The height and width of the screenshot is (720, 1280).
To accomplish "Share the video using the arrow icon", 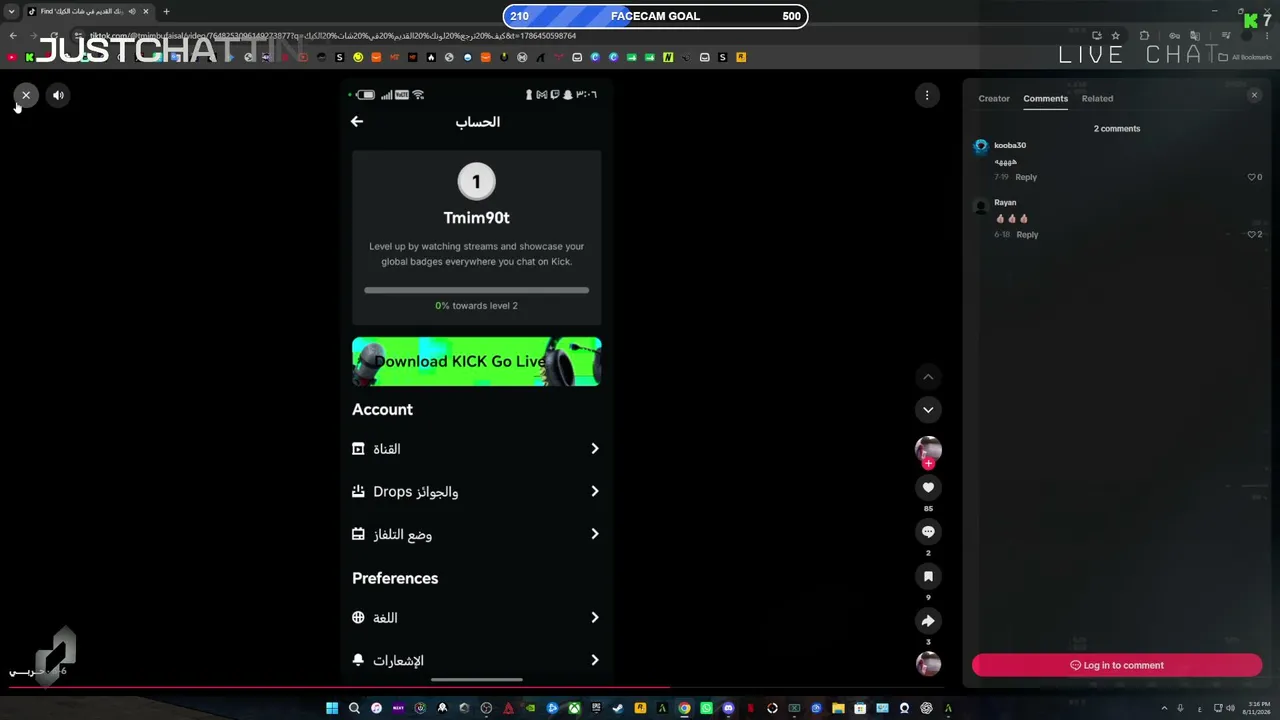I will (928, 621).
